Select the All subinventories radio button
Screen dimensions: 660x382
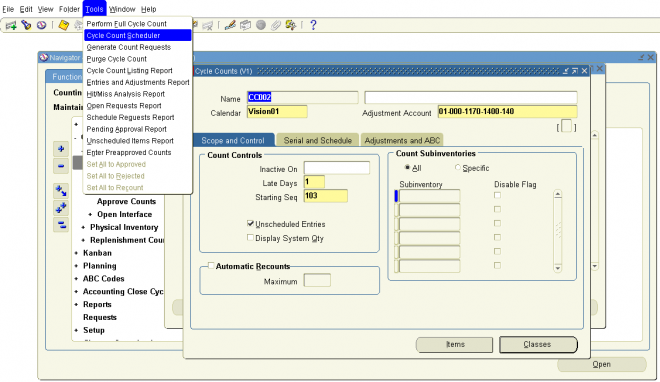point(407,167)
